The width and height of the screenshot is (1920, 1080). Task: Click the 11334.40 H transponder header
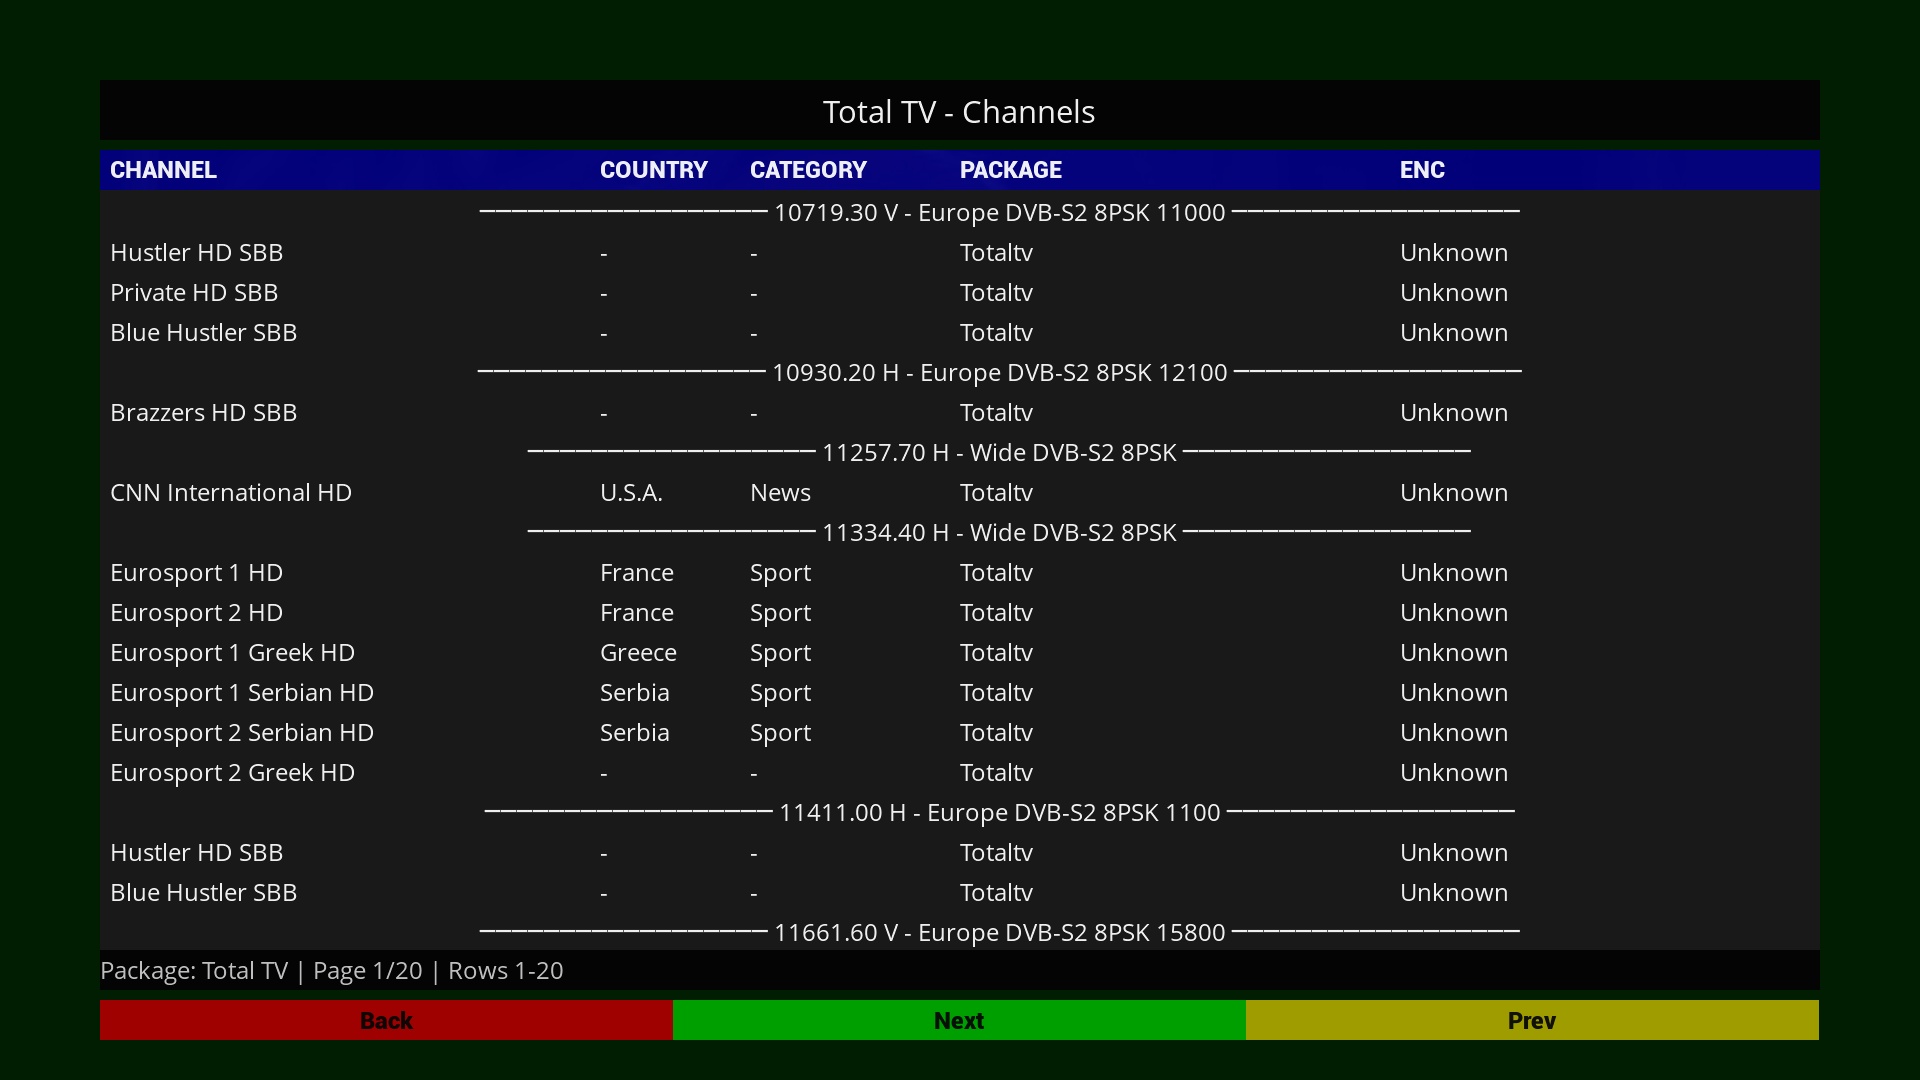click(x=1000, y=532)
